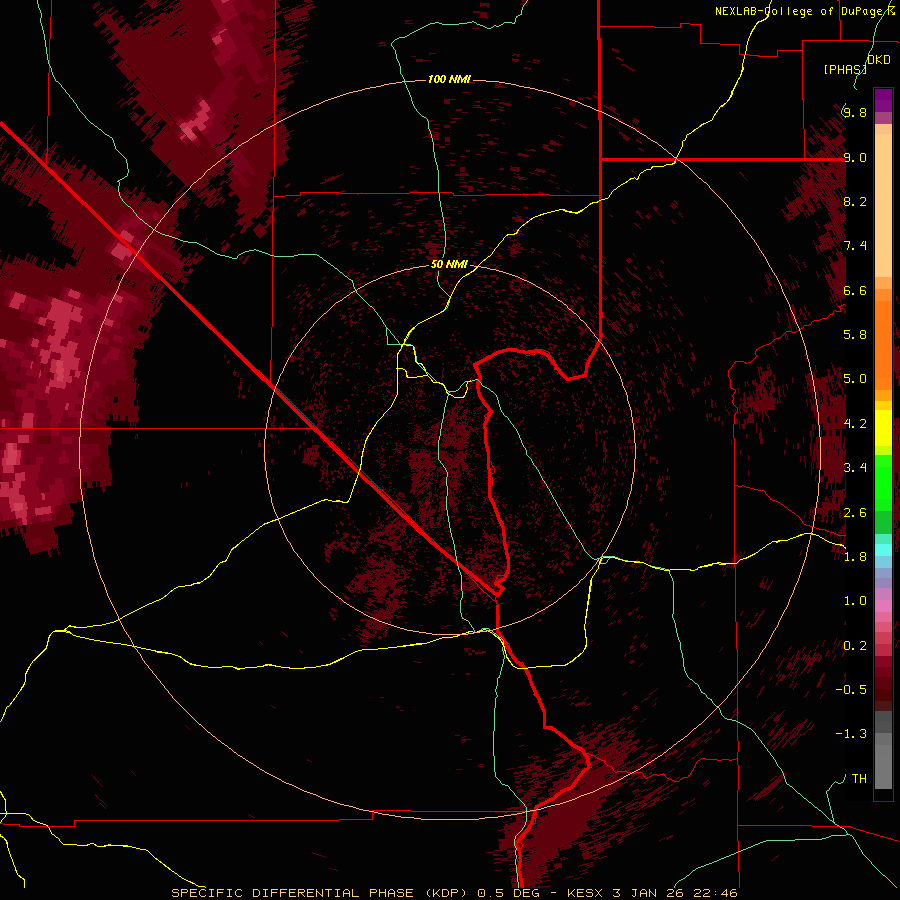Click the 9.8 value on the color scale

855,112
